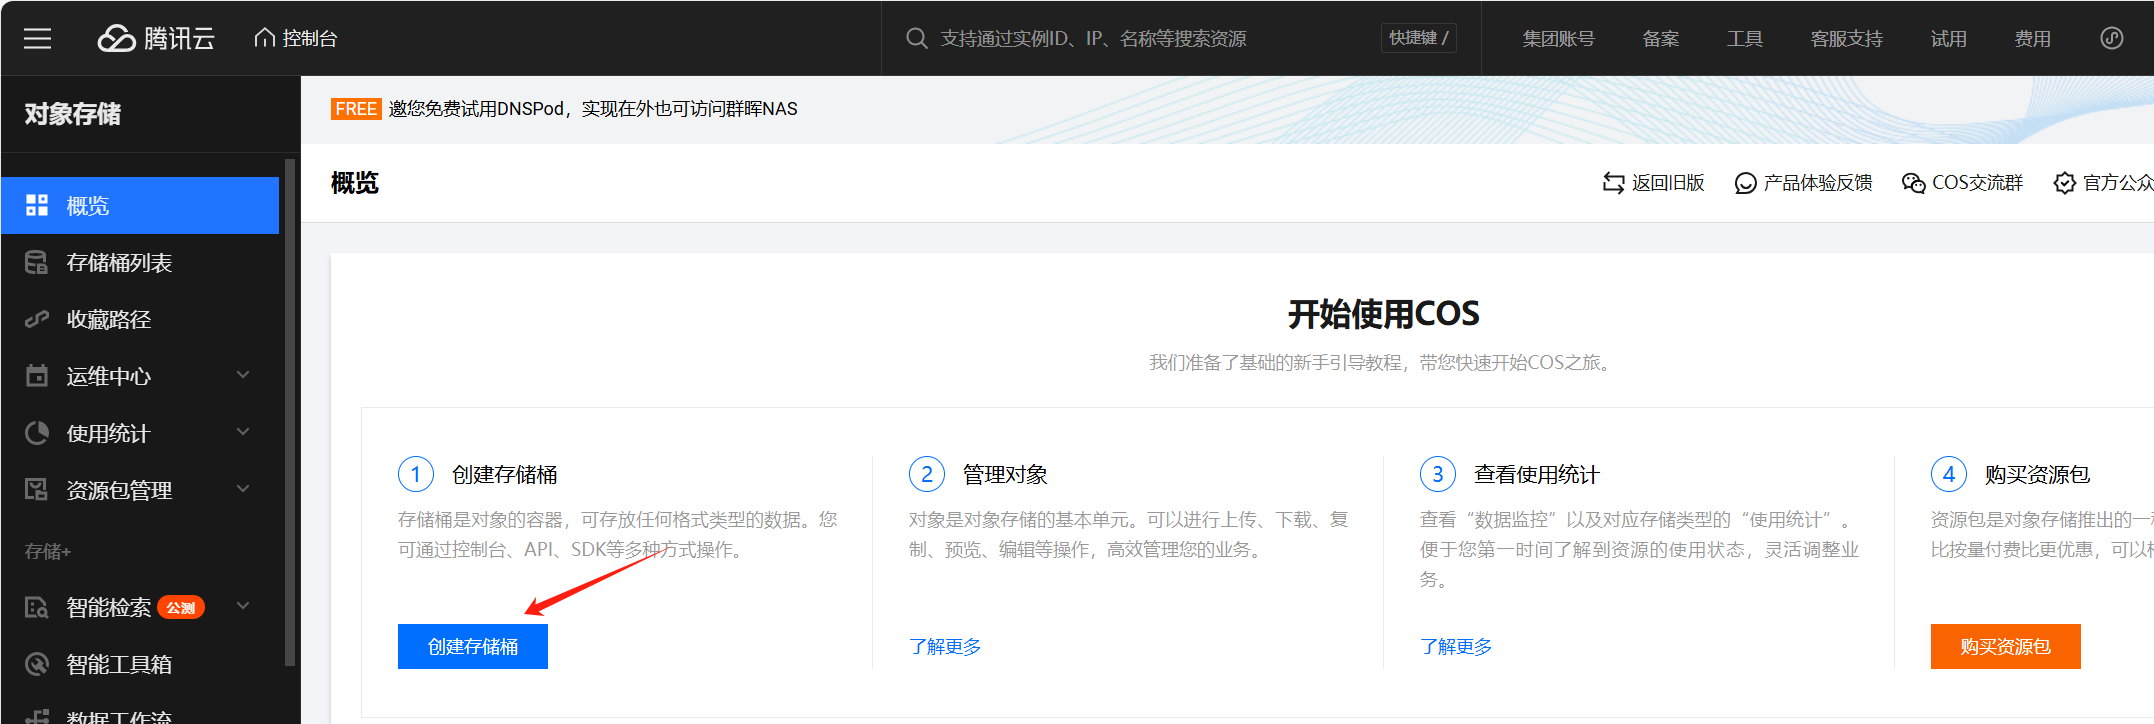The image size is (2154, 724).
Task: Click the 查看使用统计 step title
Action: tap(1537, 475)
